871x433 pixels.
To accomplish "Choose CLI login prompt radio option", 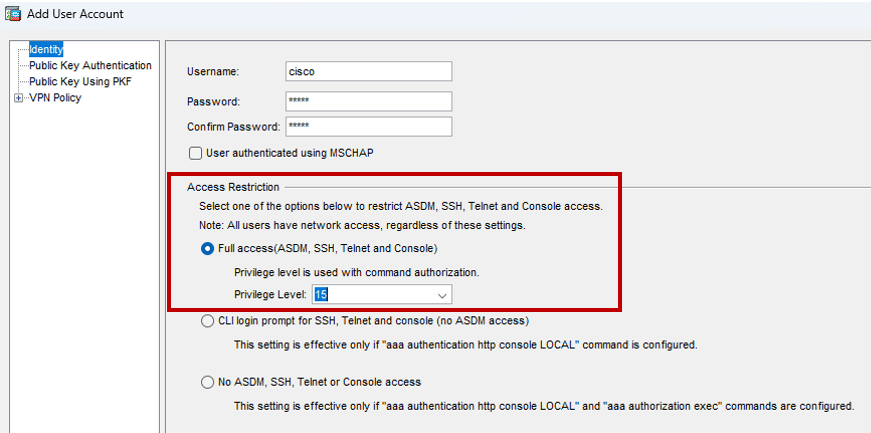I will coord(208,322).
